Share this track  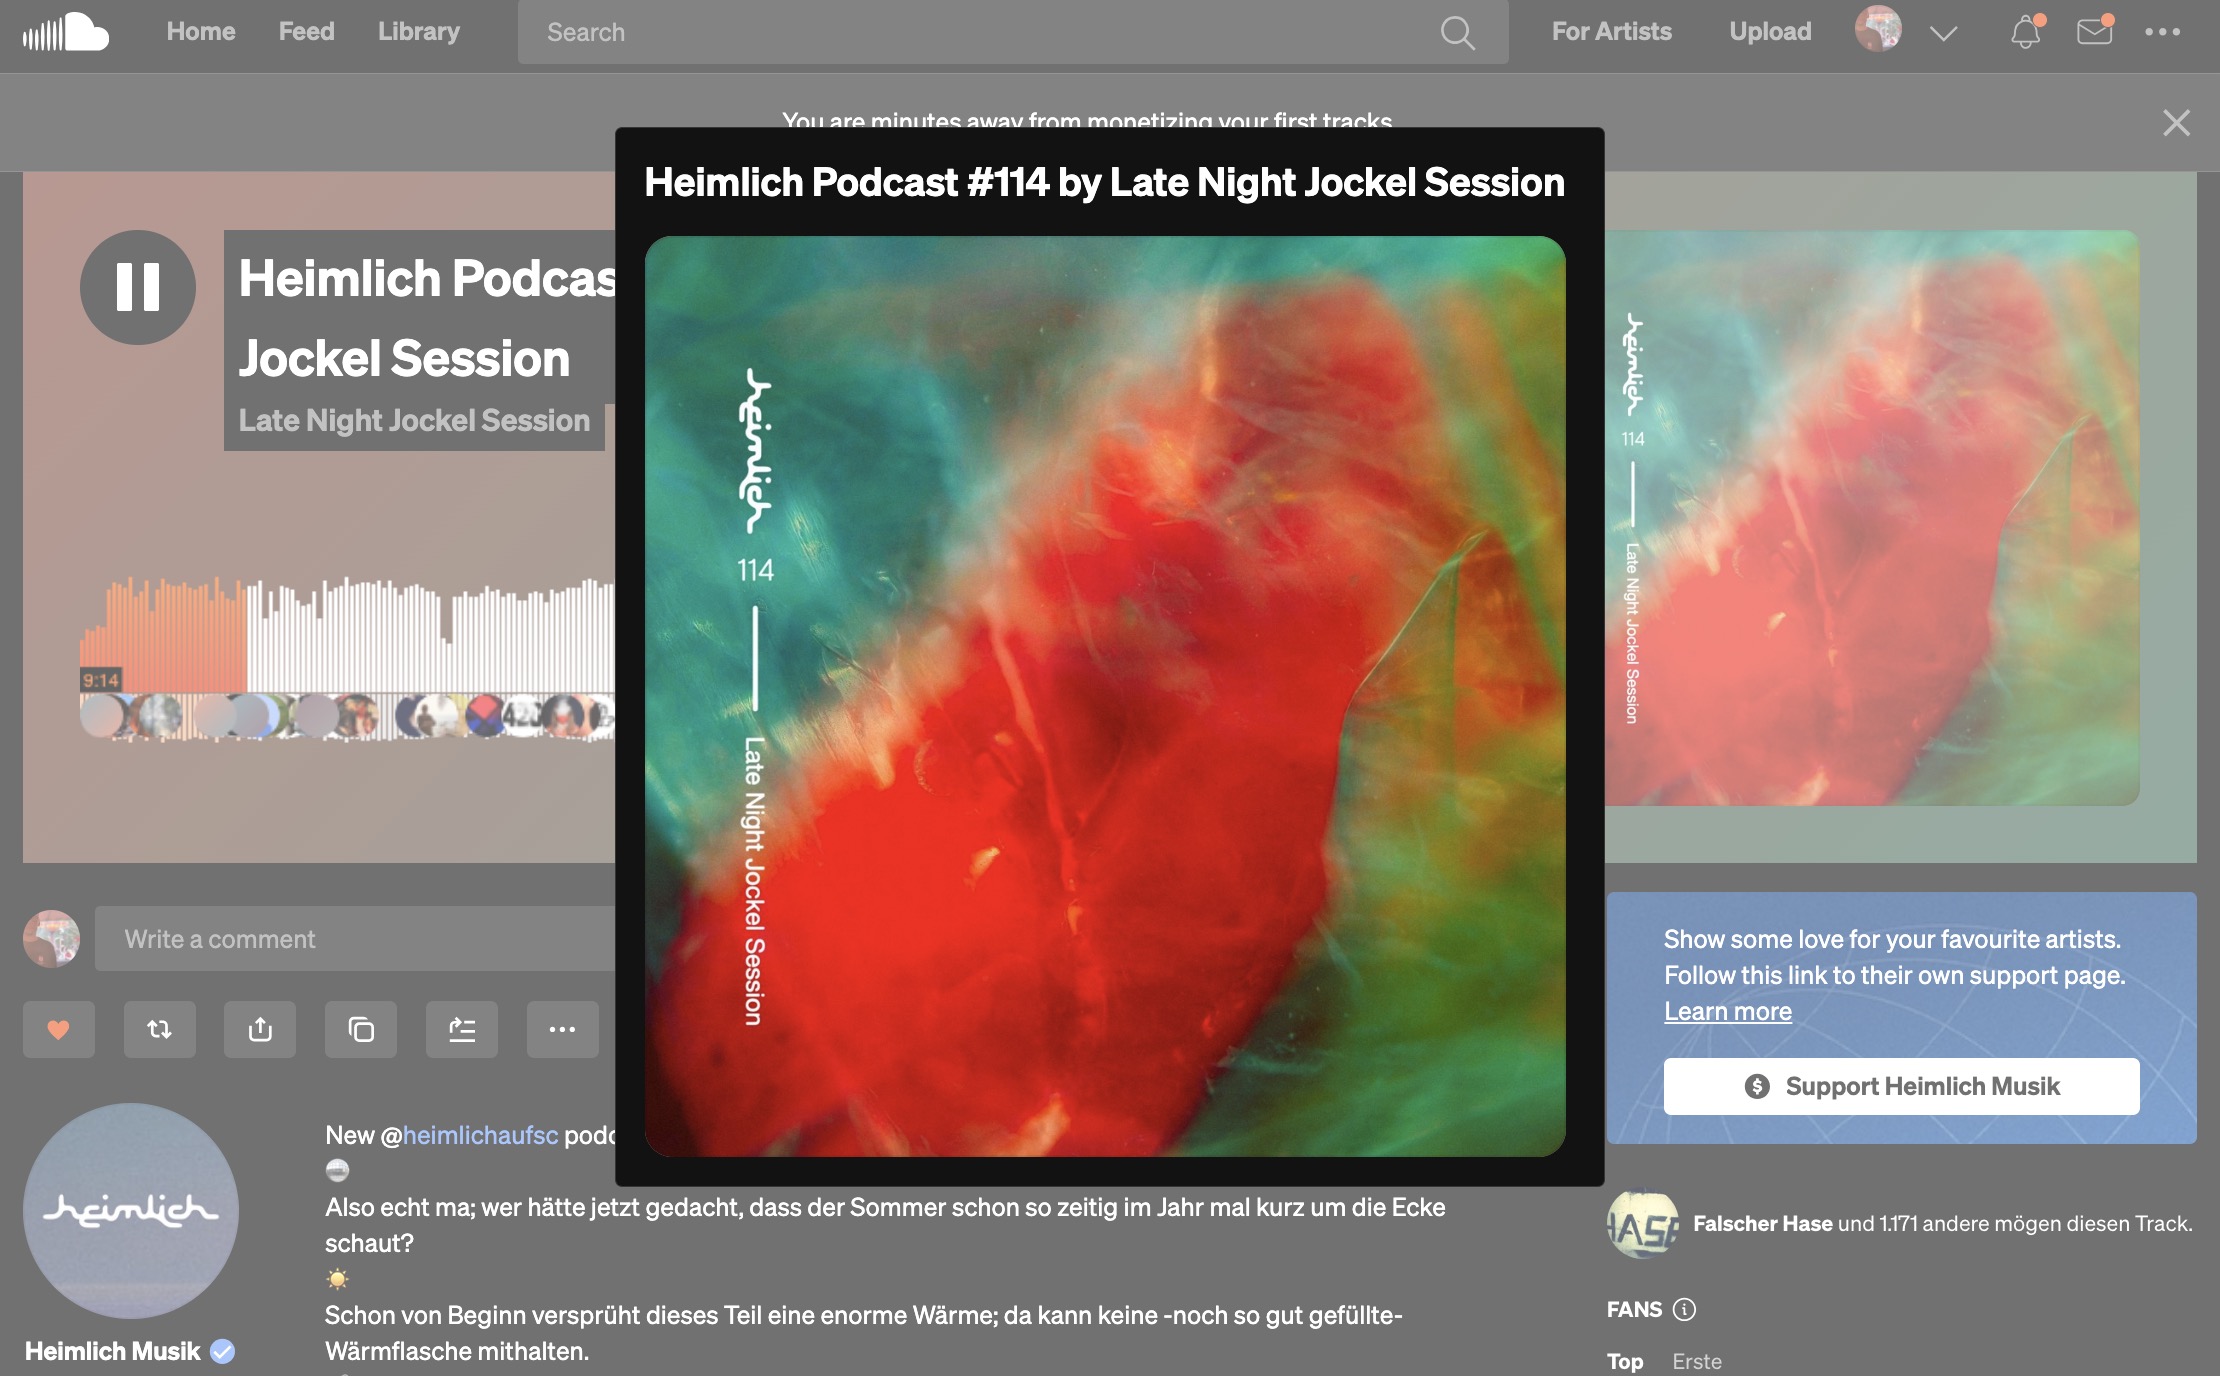260,1029
